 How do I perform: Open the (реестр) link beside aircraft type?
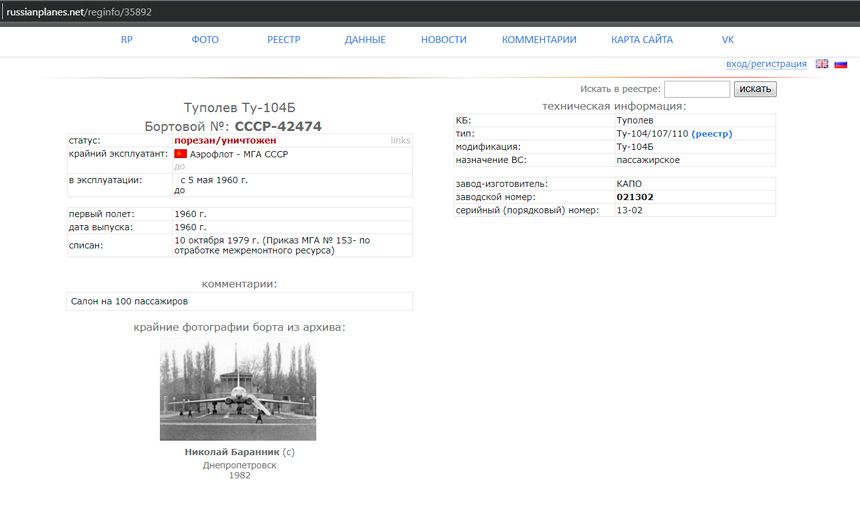712,134
